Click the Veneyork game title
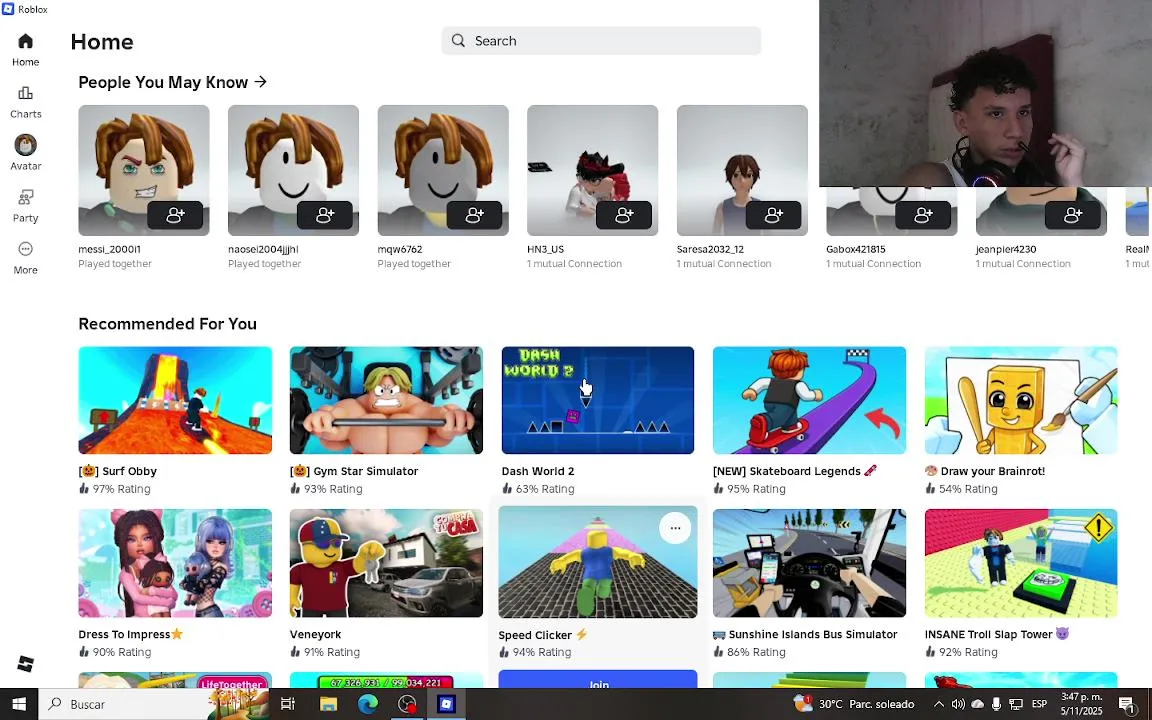 pos(315,634)
